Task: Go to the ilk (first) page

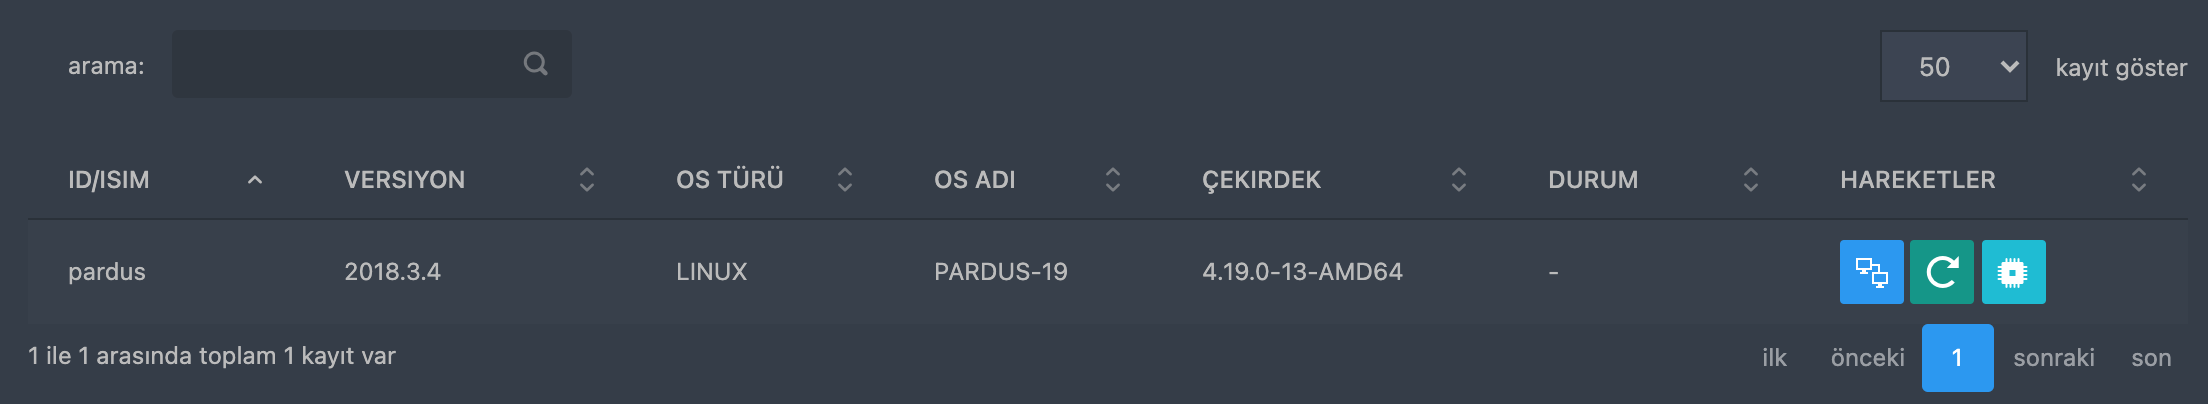Action: (1774, 358)
